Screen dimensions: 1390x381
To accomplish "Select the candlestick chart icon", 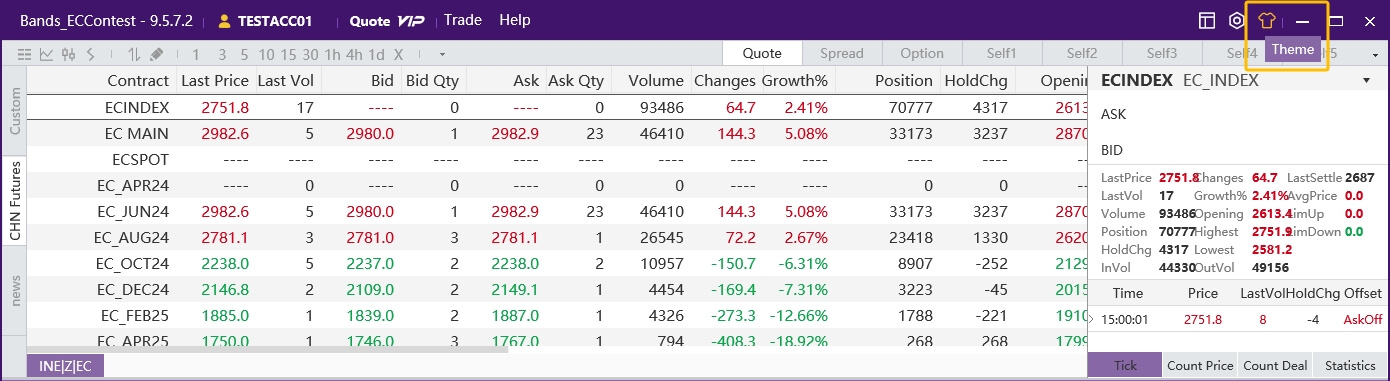I will 68,54.
